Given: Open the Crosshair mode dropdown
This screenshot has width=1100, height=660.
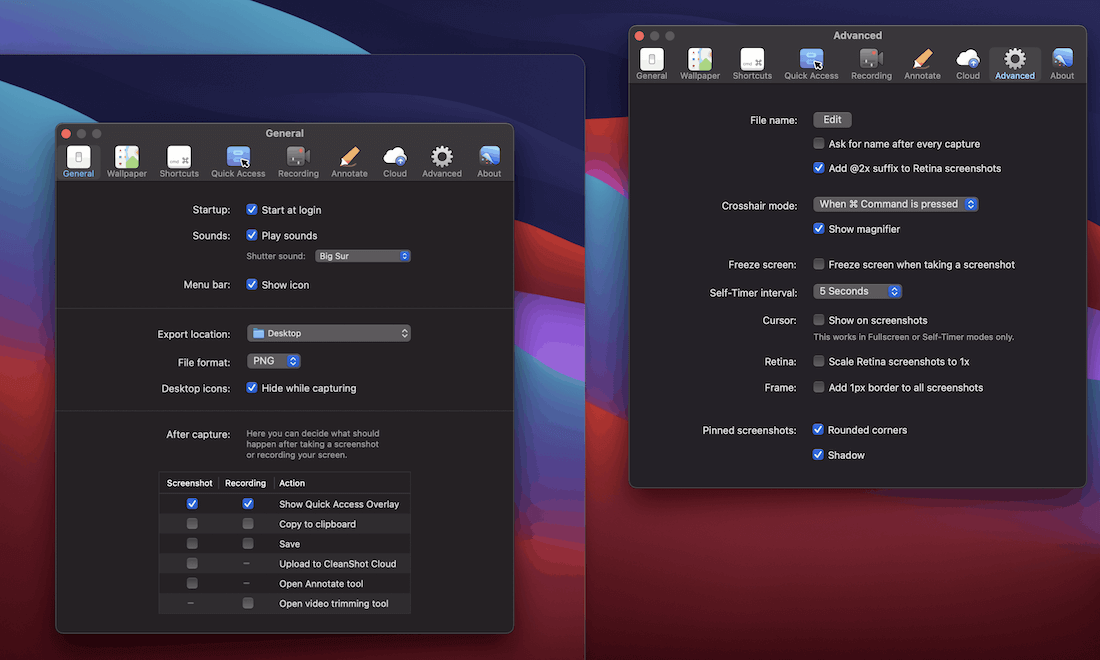Looking at the screenshot, I should click(895, 204).
